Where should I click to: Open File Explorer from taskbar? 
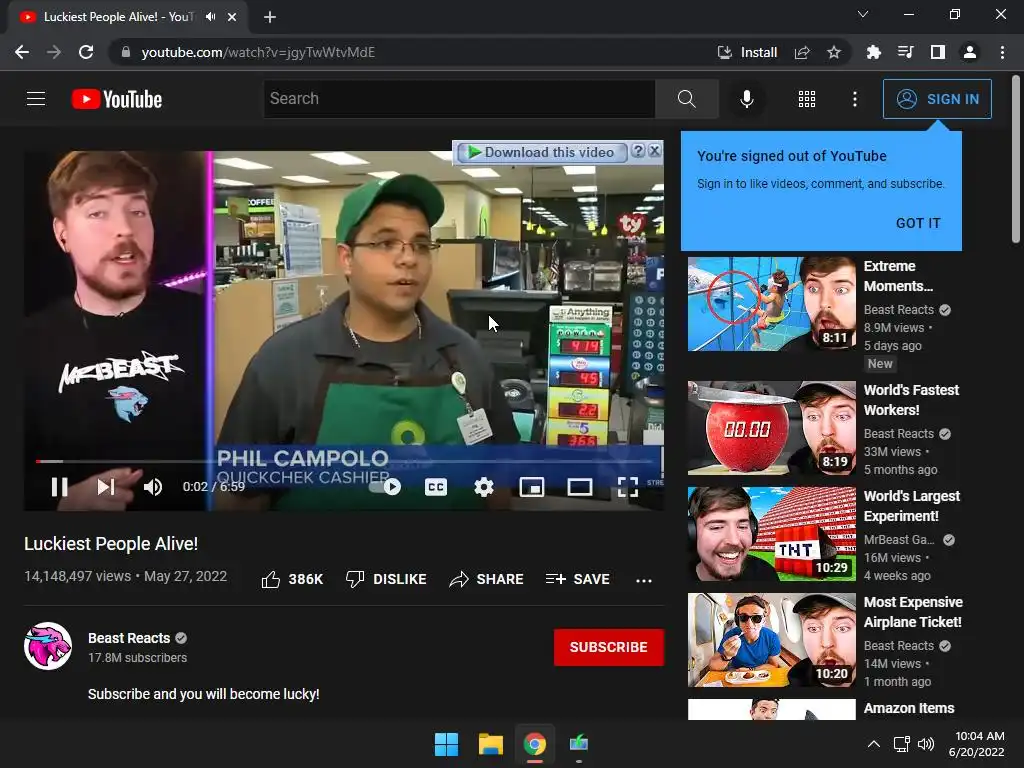490,744
